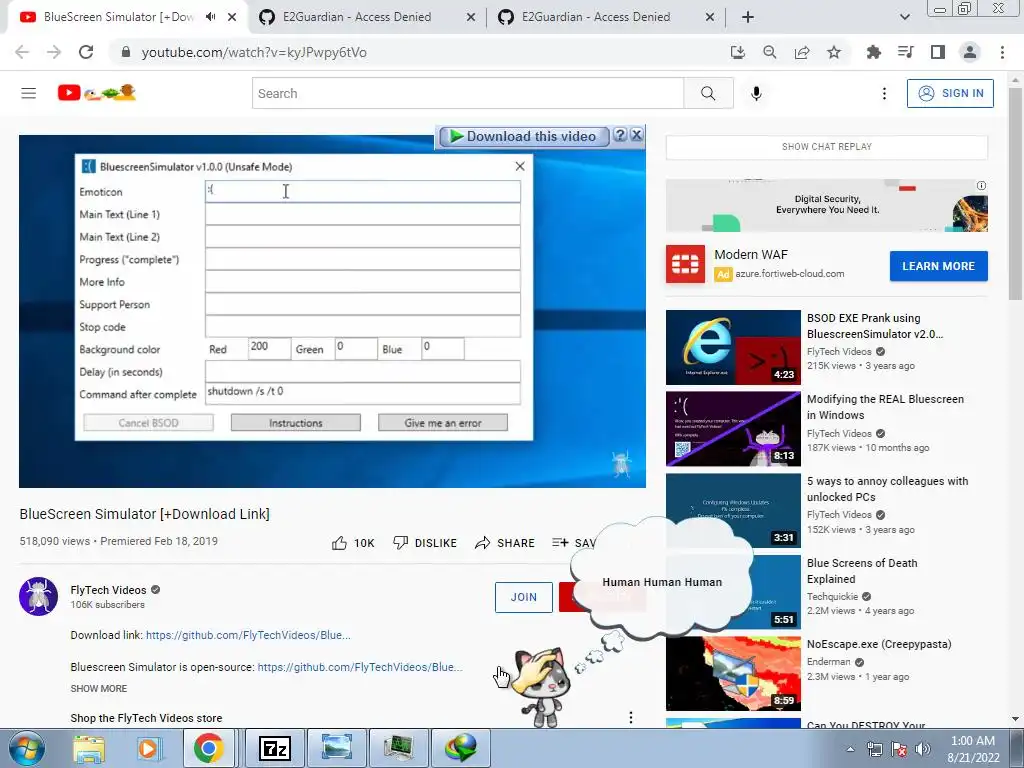Screen dimensions: 1024x768
Task: Click LEARN MORE on Modern WAF ad
Action: click(938, 266)
